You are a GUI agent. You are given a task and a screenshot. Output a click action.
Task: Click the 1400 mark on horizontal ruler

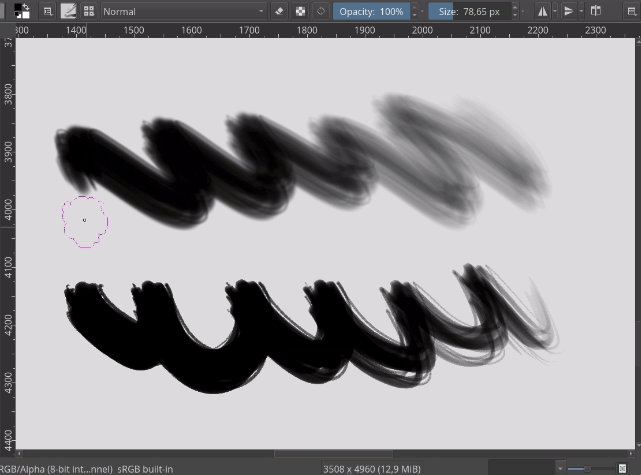click(x=76, y=30)
